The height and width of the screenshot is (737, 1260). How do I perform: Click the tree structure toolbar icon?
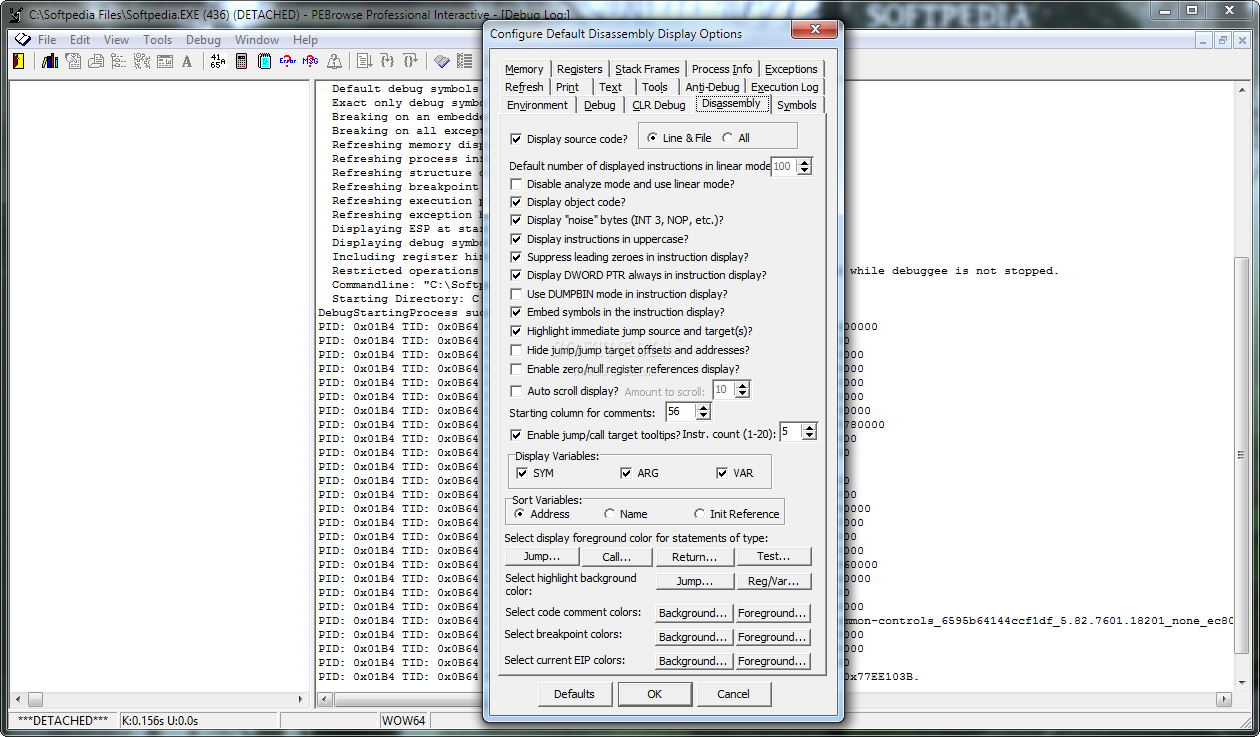pos(118,61)
